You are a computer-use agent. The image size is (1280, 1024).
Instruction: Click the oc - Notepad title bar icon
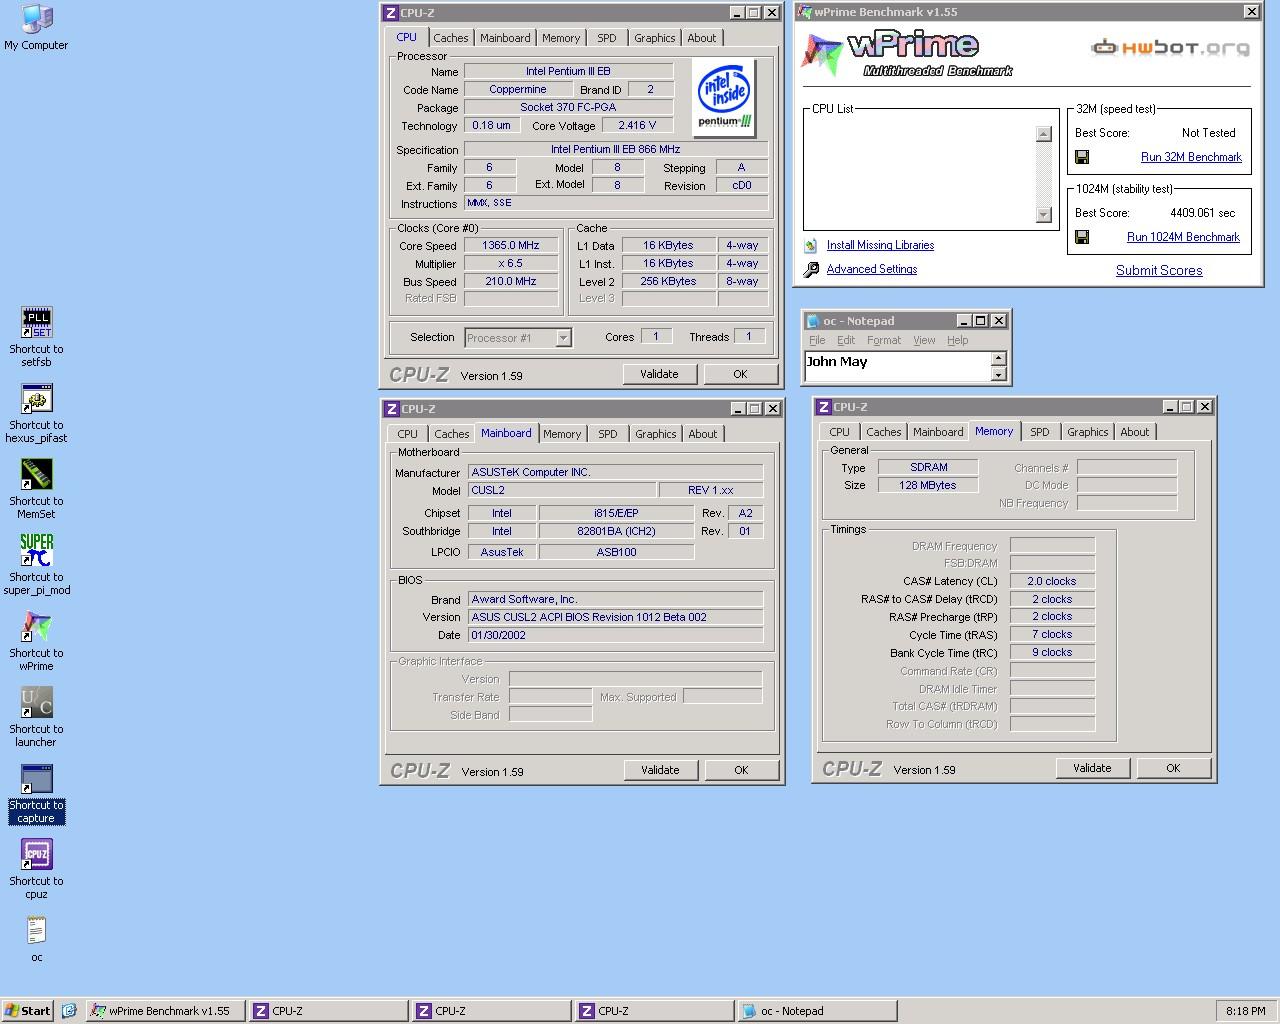[813, 321]
